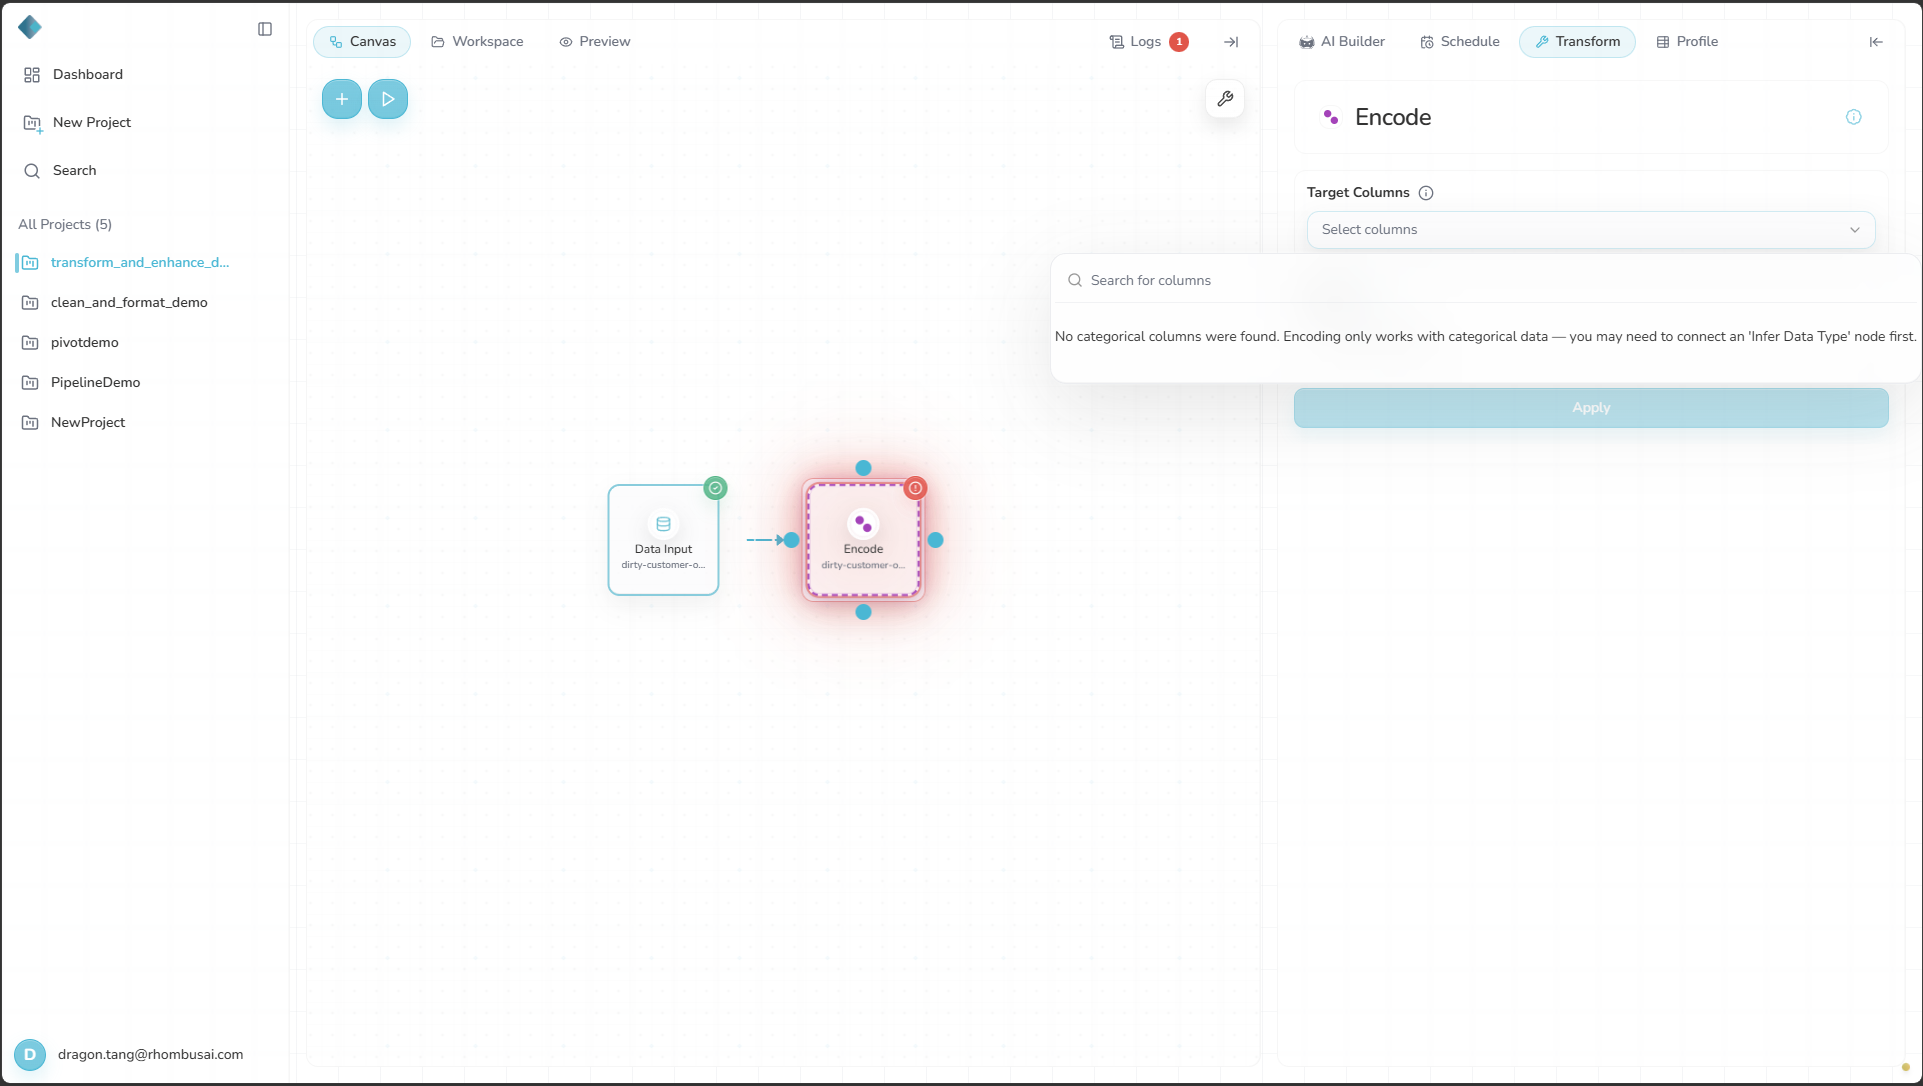Click Encode node bottom connector handle
The height and width of the screenshot is (1086, 1923).
864,612
